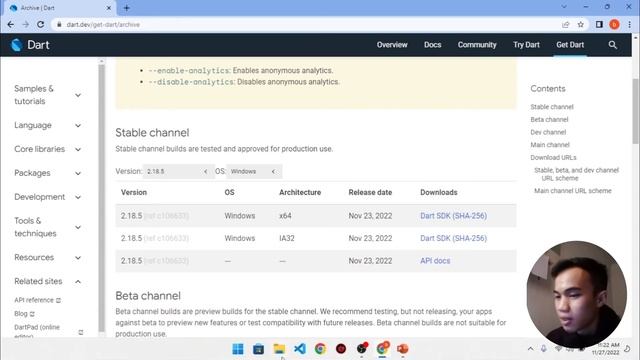Click external link icon beside API reference
This screenshot has width=640, height=360.
click(58, 300)
